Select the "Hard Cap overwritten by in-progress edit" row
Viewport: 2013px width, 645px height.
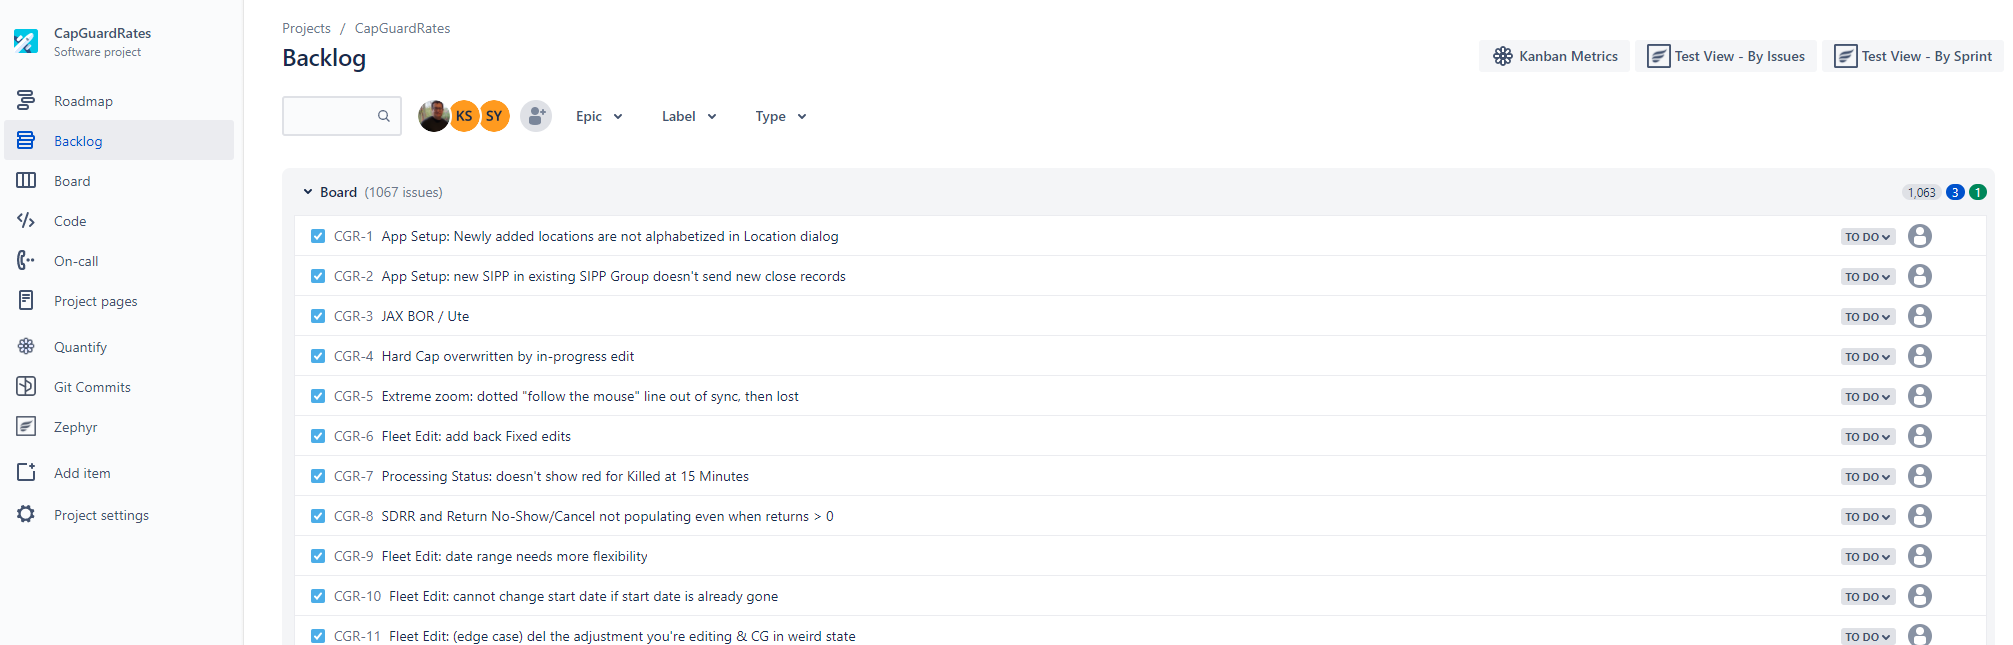click(1140, 356)
